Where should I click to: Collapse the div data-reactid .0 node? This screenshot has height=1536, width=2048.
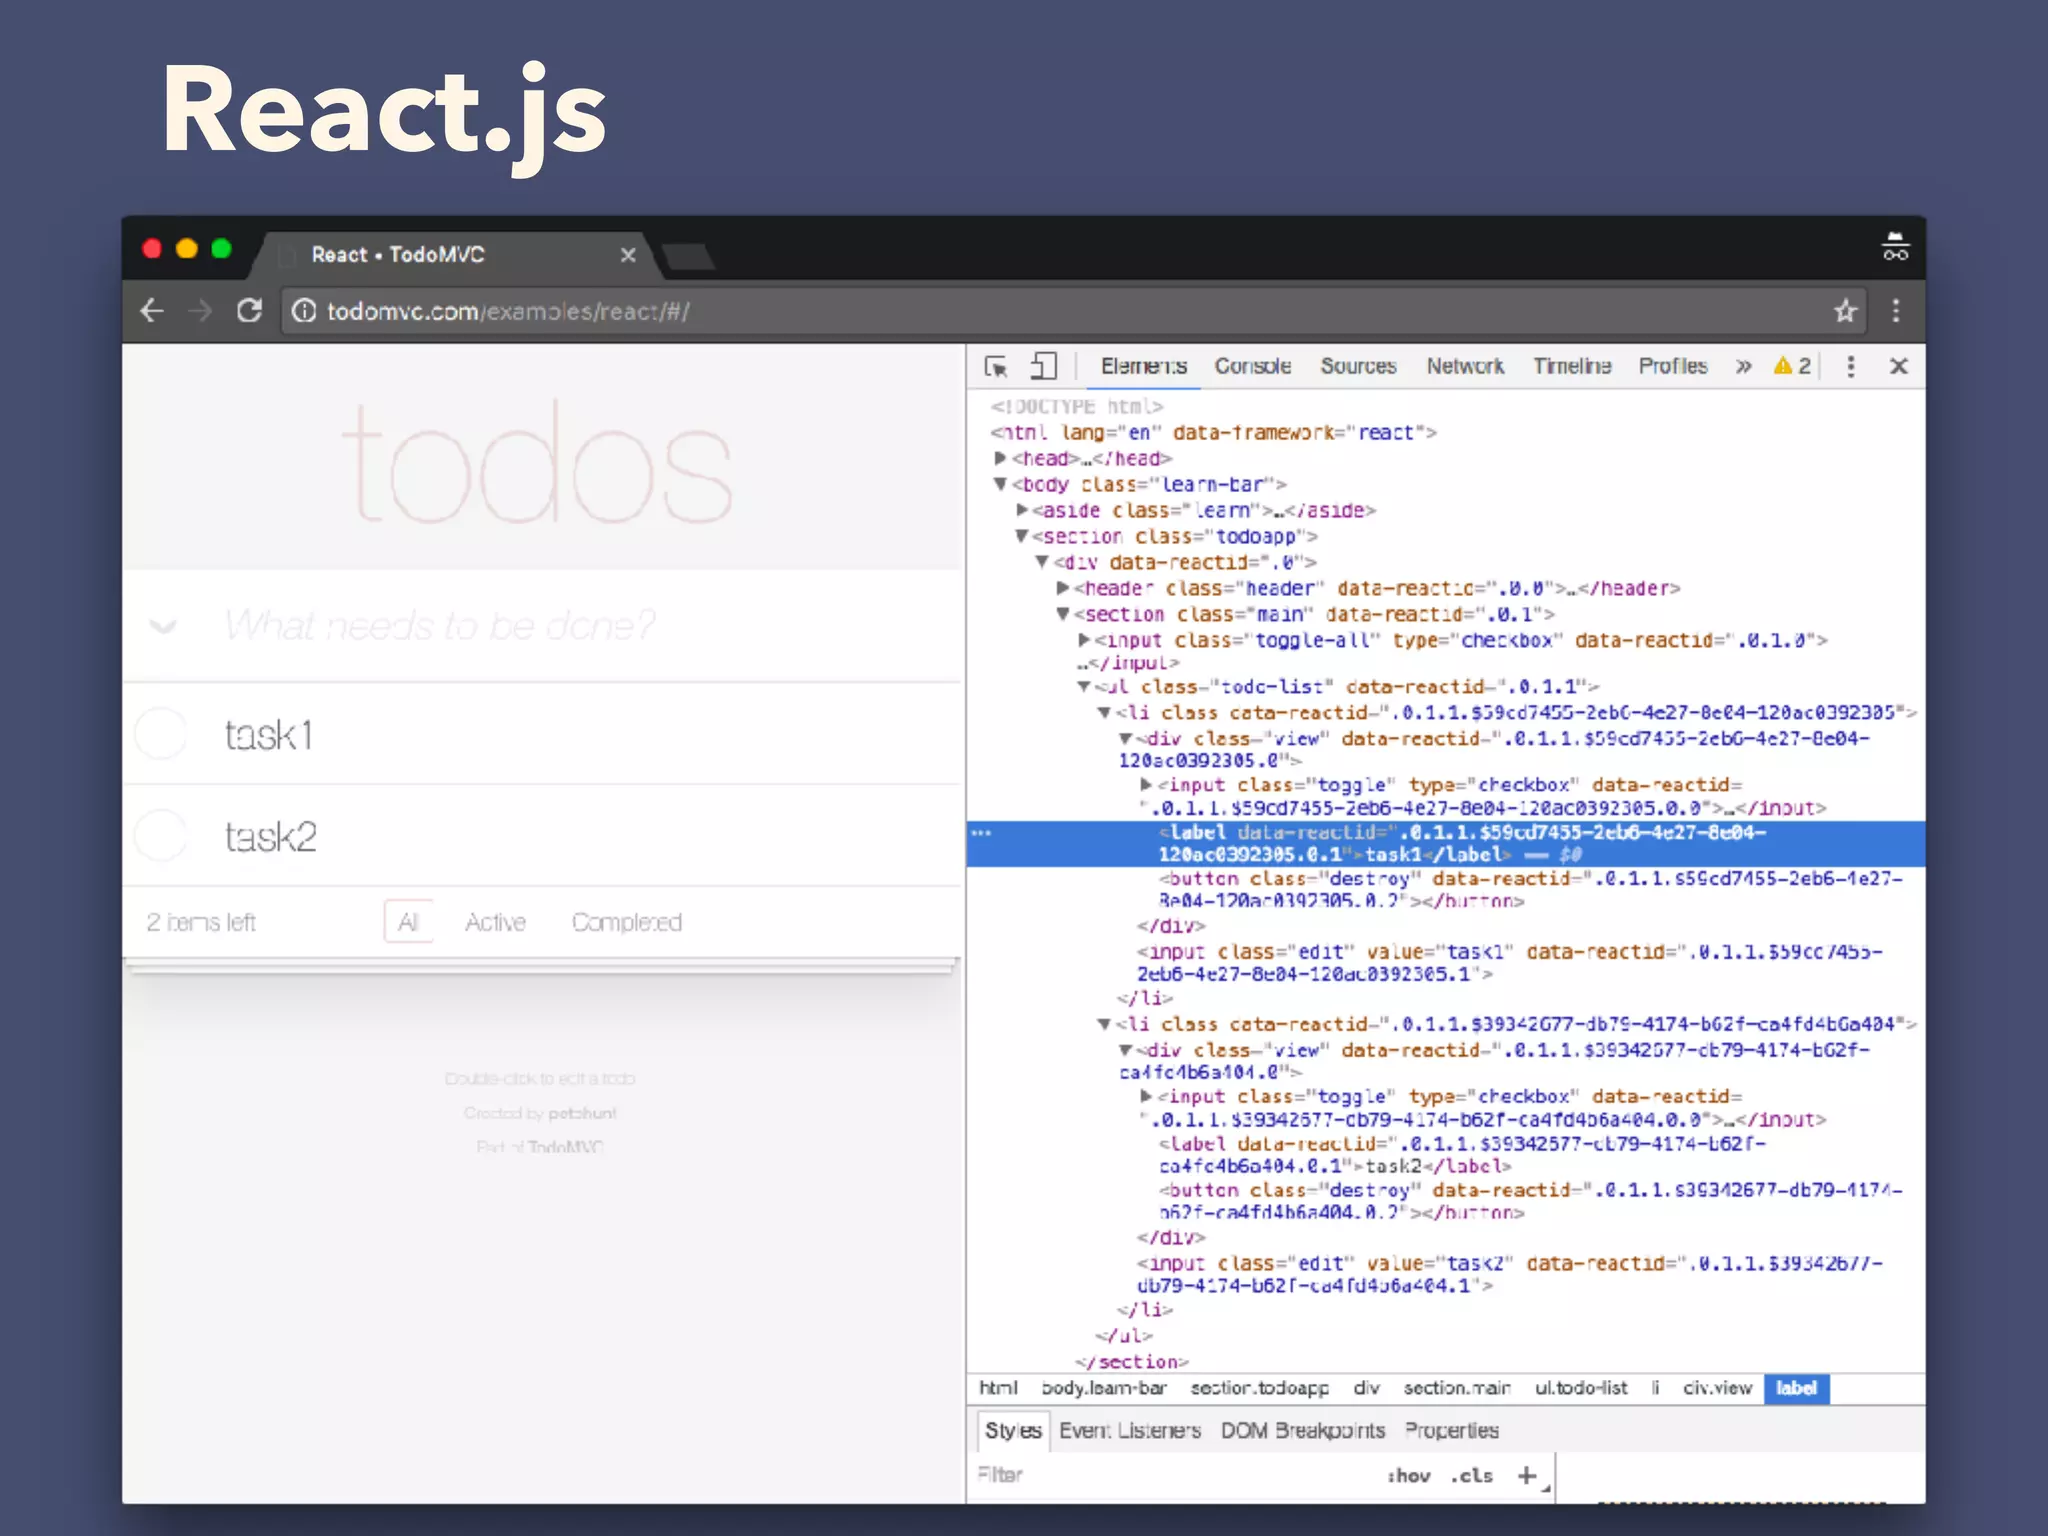(x=1042, y=562)
